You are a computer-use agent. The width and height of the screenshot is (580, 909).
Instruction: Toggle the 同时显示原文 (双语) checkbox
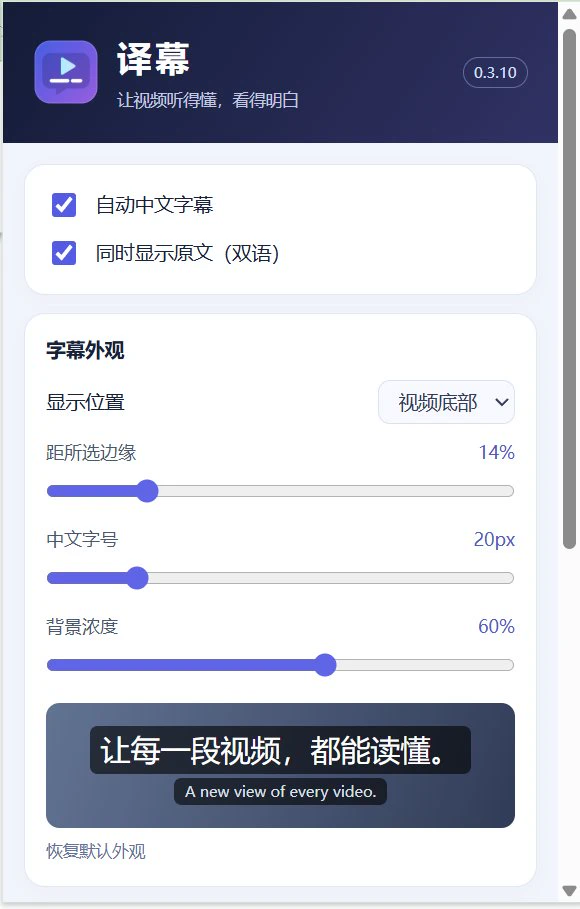click(x=64, y=253)
